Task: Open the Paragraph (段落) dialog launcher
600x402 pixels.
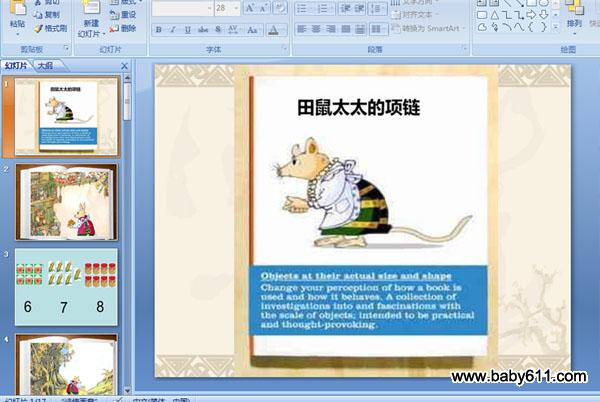Action: (464, 48)
